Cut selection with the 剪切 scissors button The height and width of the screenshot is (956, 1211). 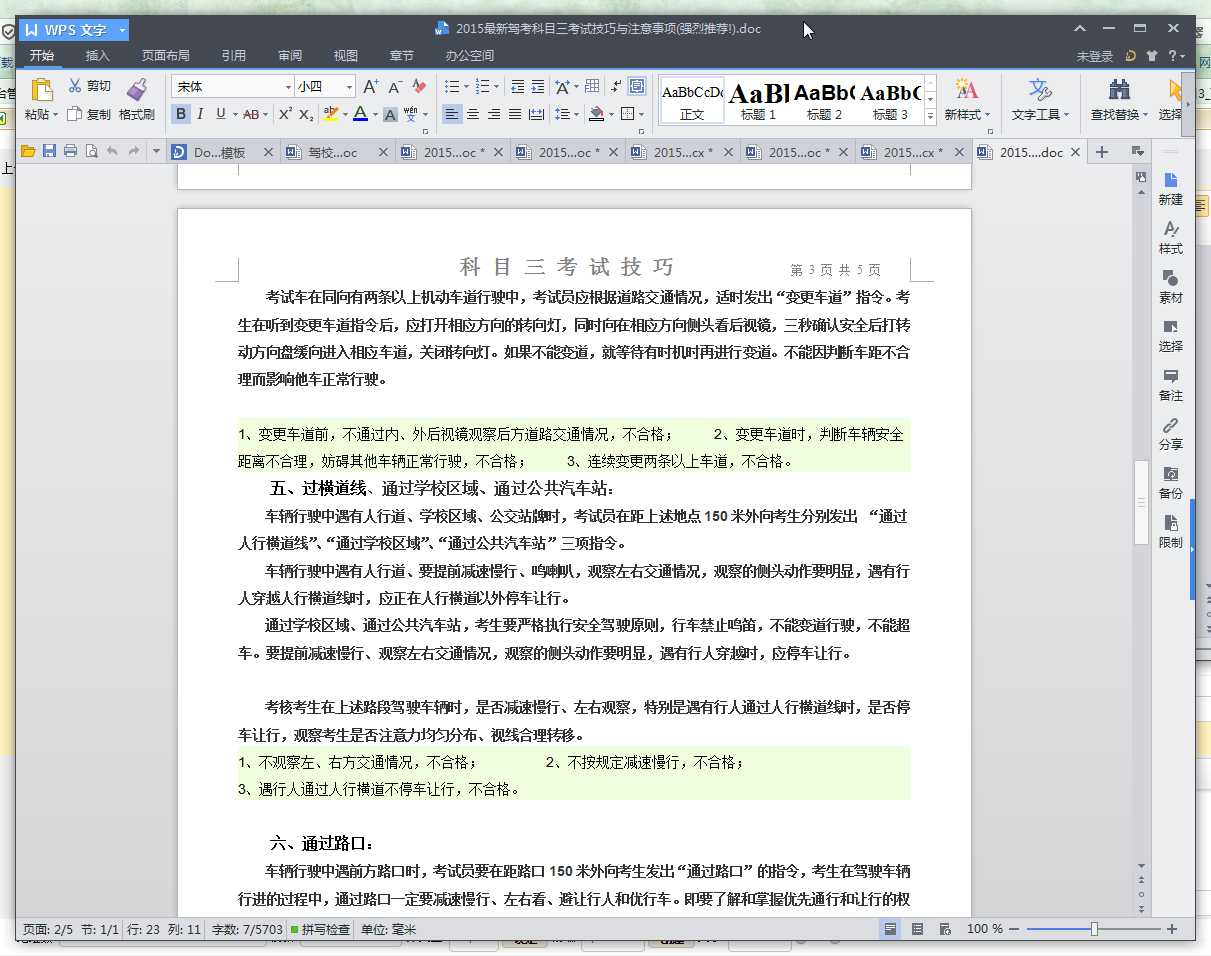pos(89,86)
